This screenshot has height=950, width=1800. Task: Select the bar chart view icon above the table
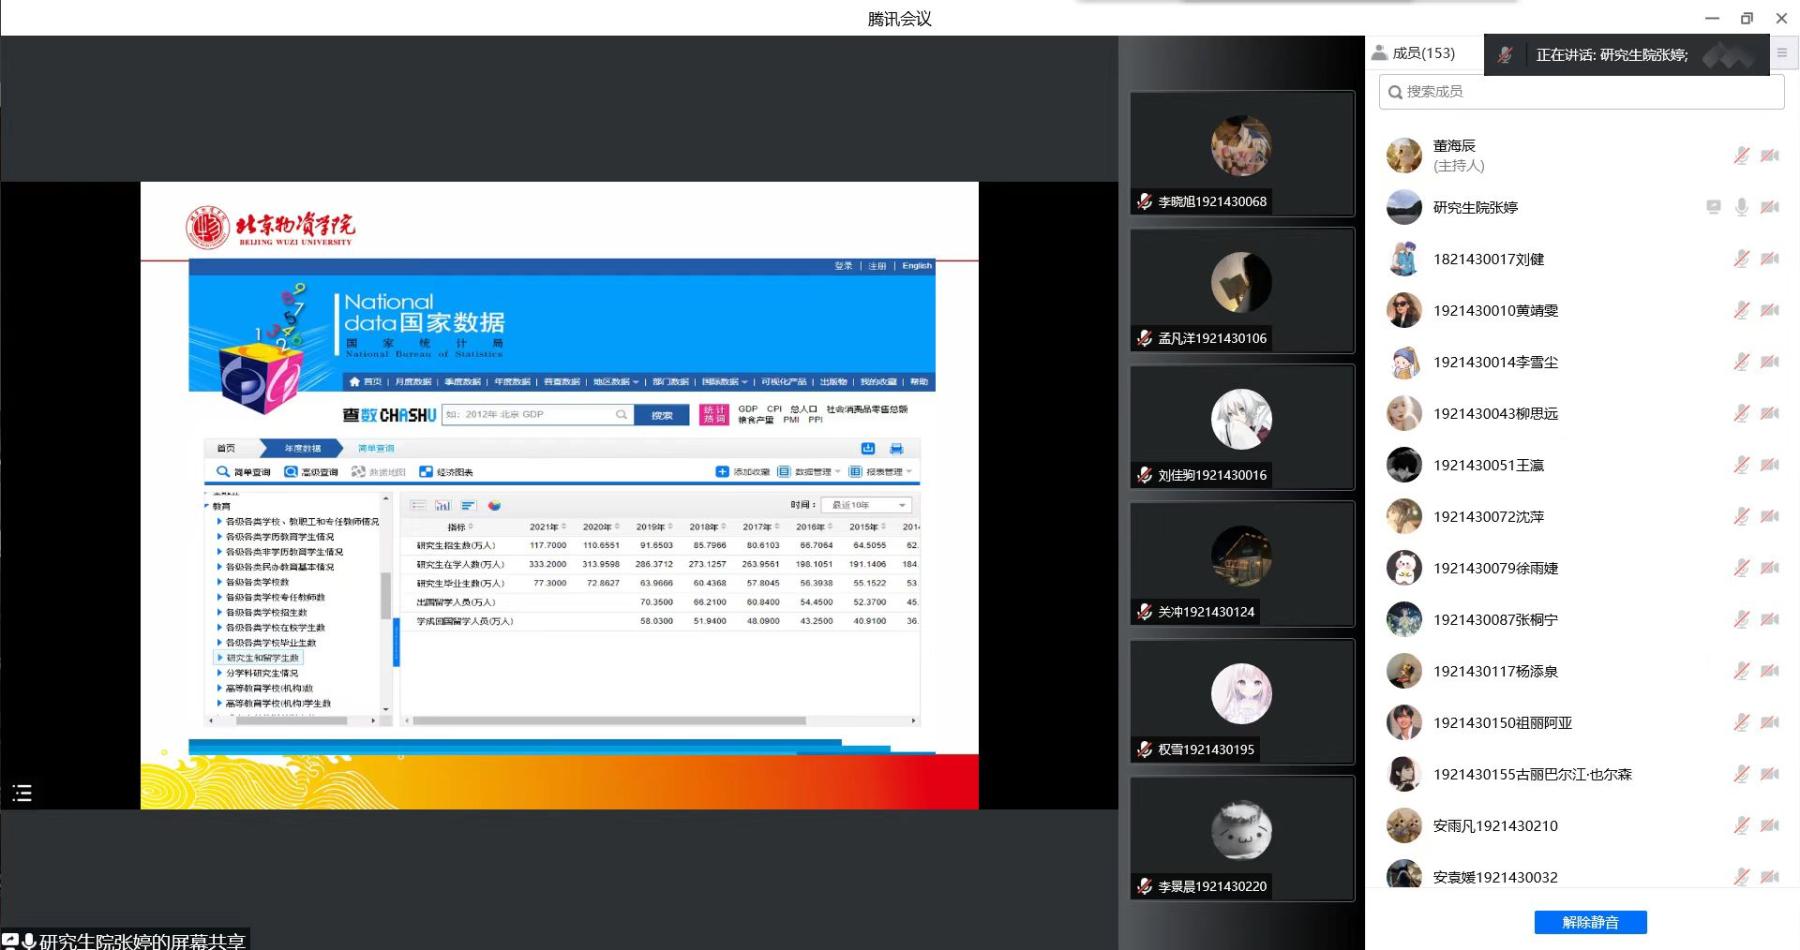443,506
